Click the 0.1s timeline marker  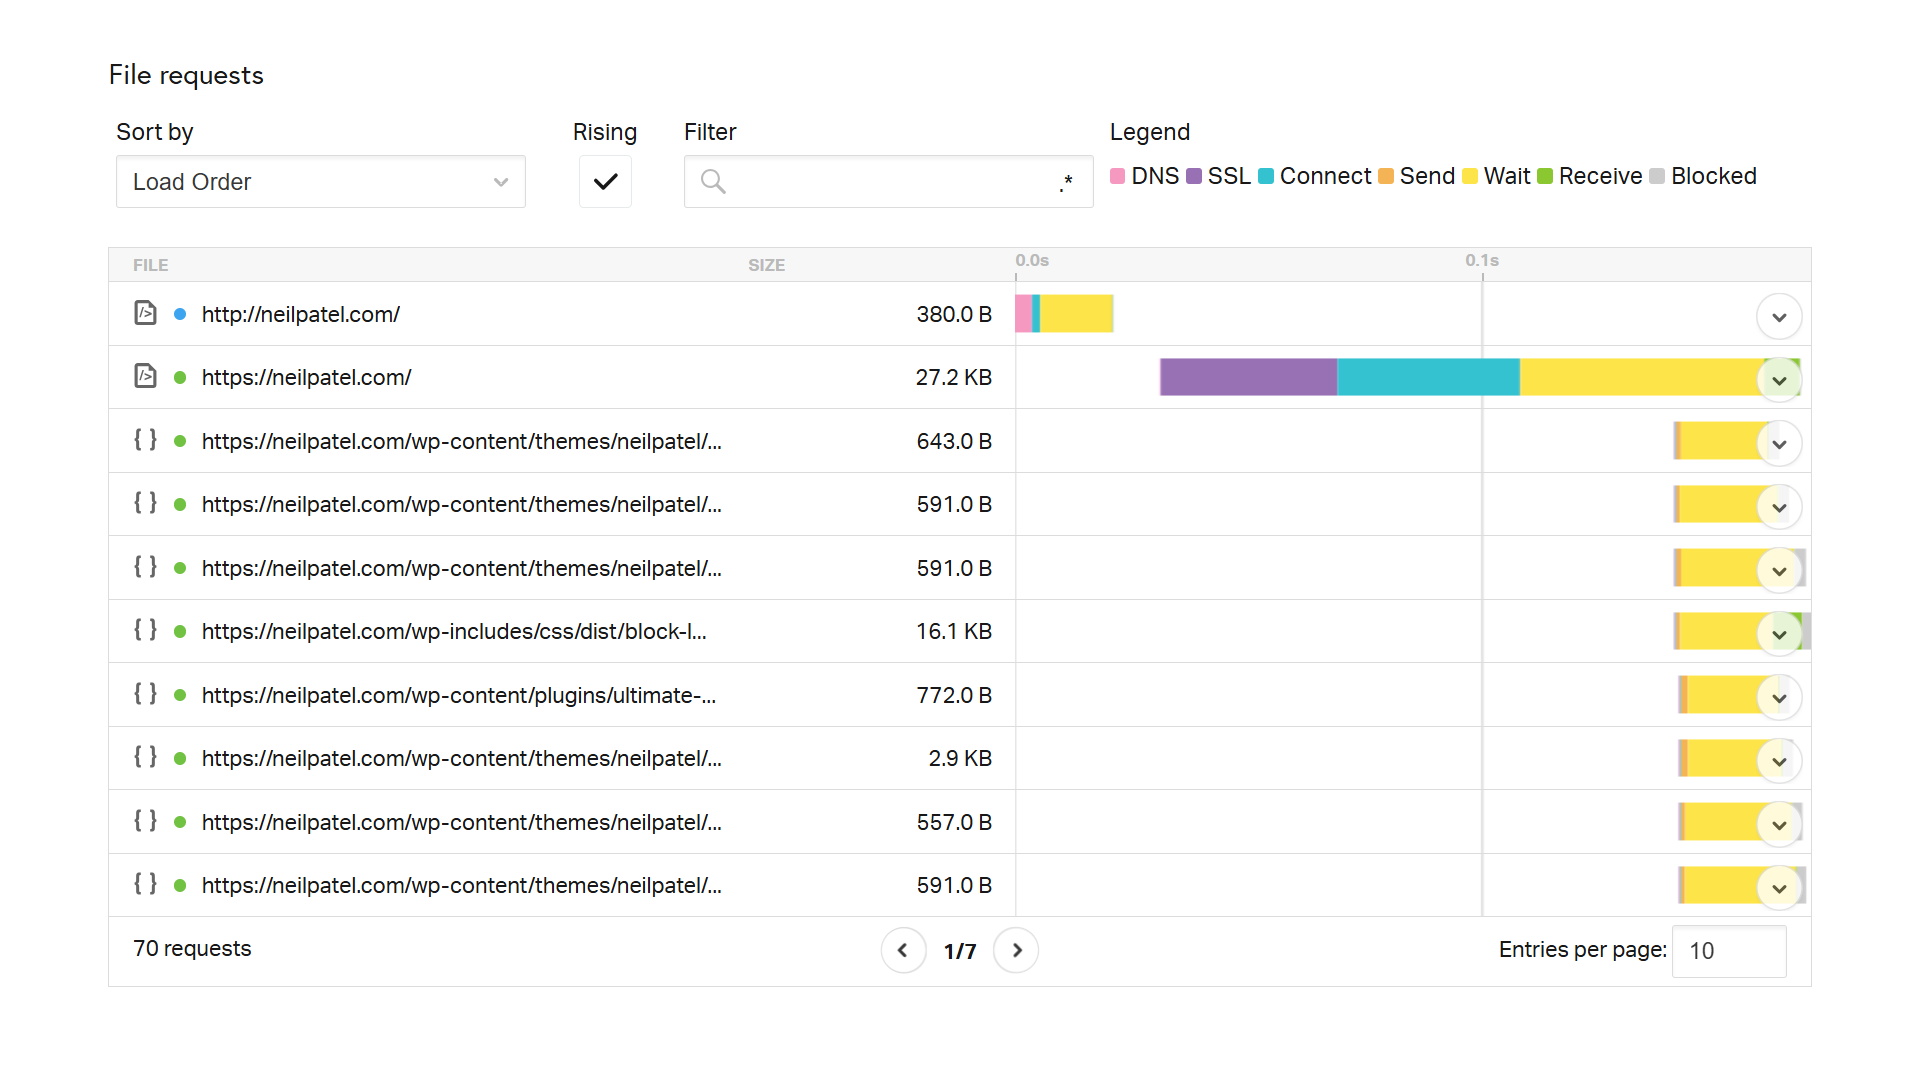pos(1482,260)
